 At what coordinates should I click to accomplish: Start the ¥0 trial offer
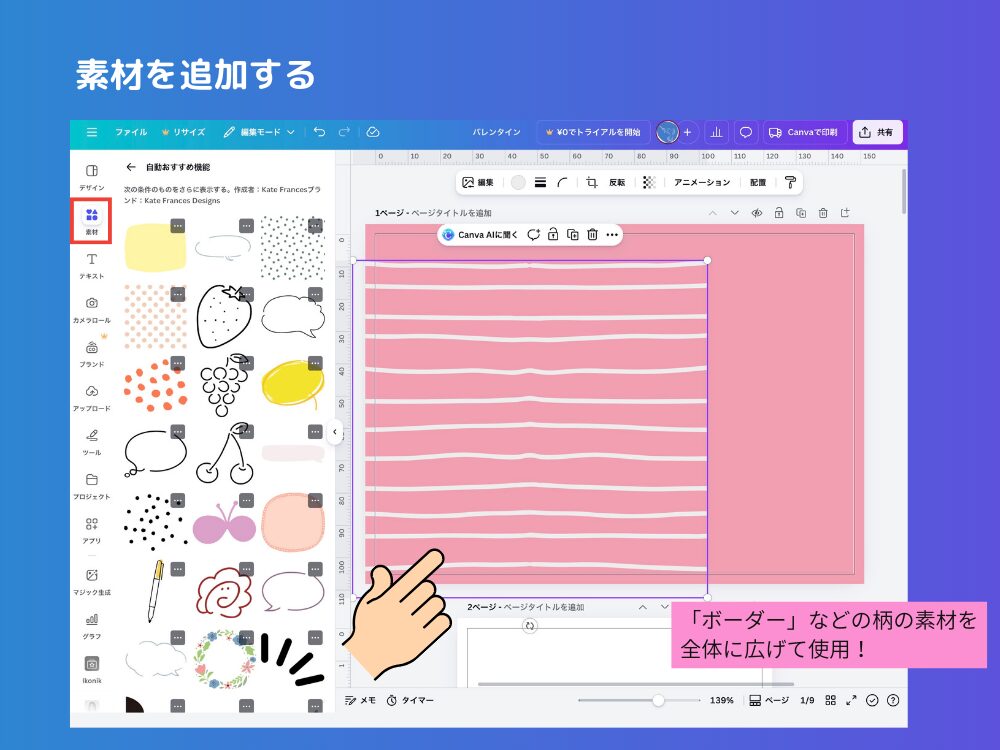(x=595, y=131)
